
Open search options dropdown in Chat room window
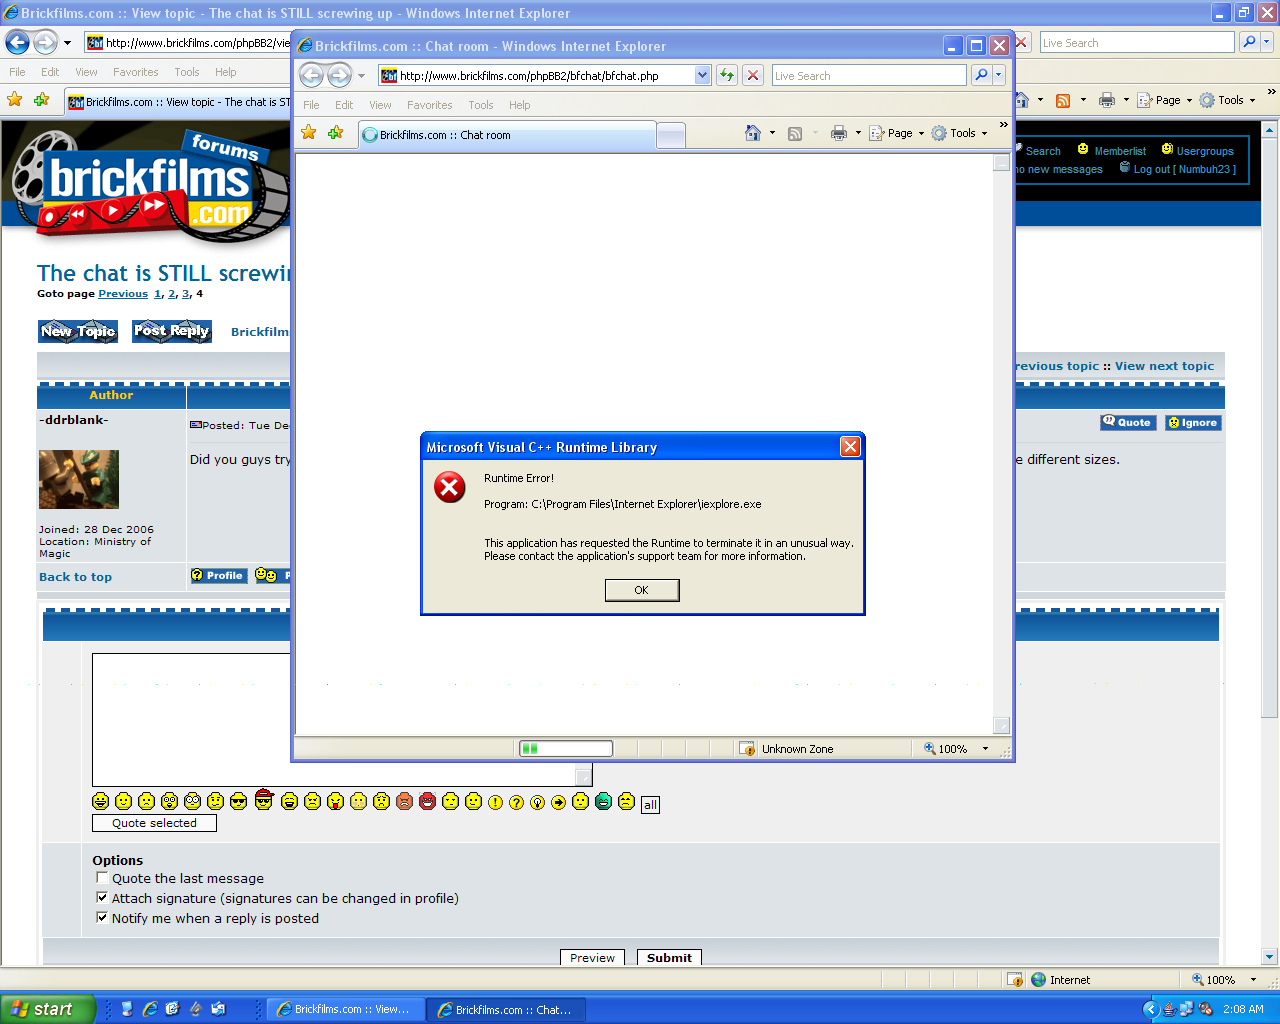[x=998, y=75]
